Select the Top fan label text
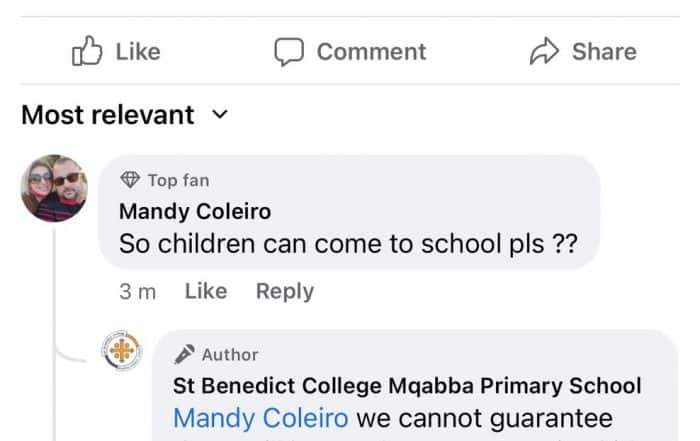This screenshot has width=700, height=441. point(179,180)
